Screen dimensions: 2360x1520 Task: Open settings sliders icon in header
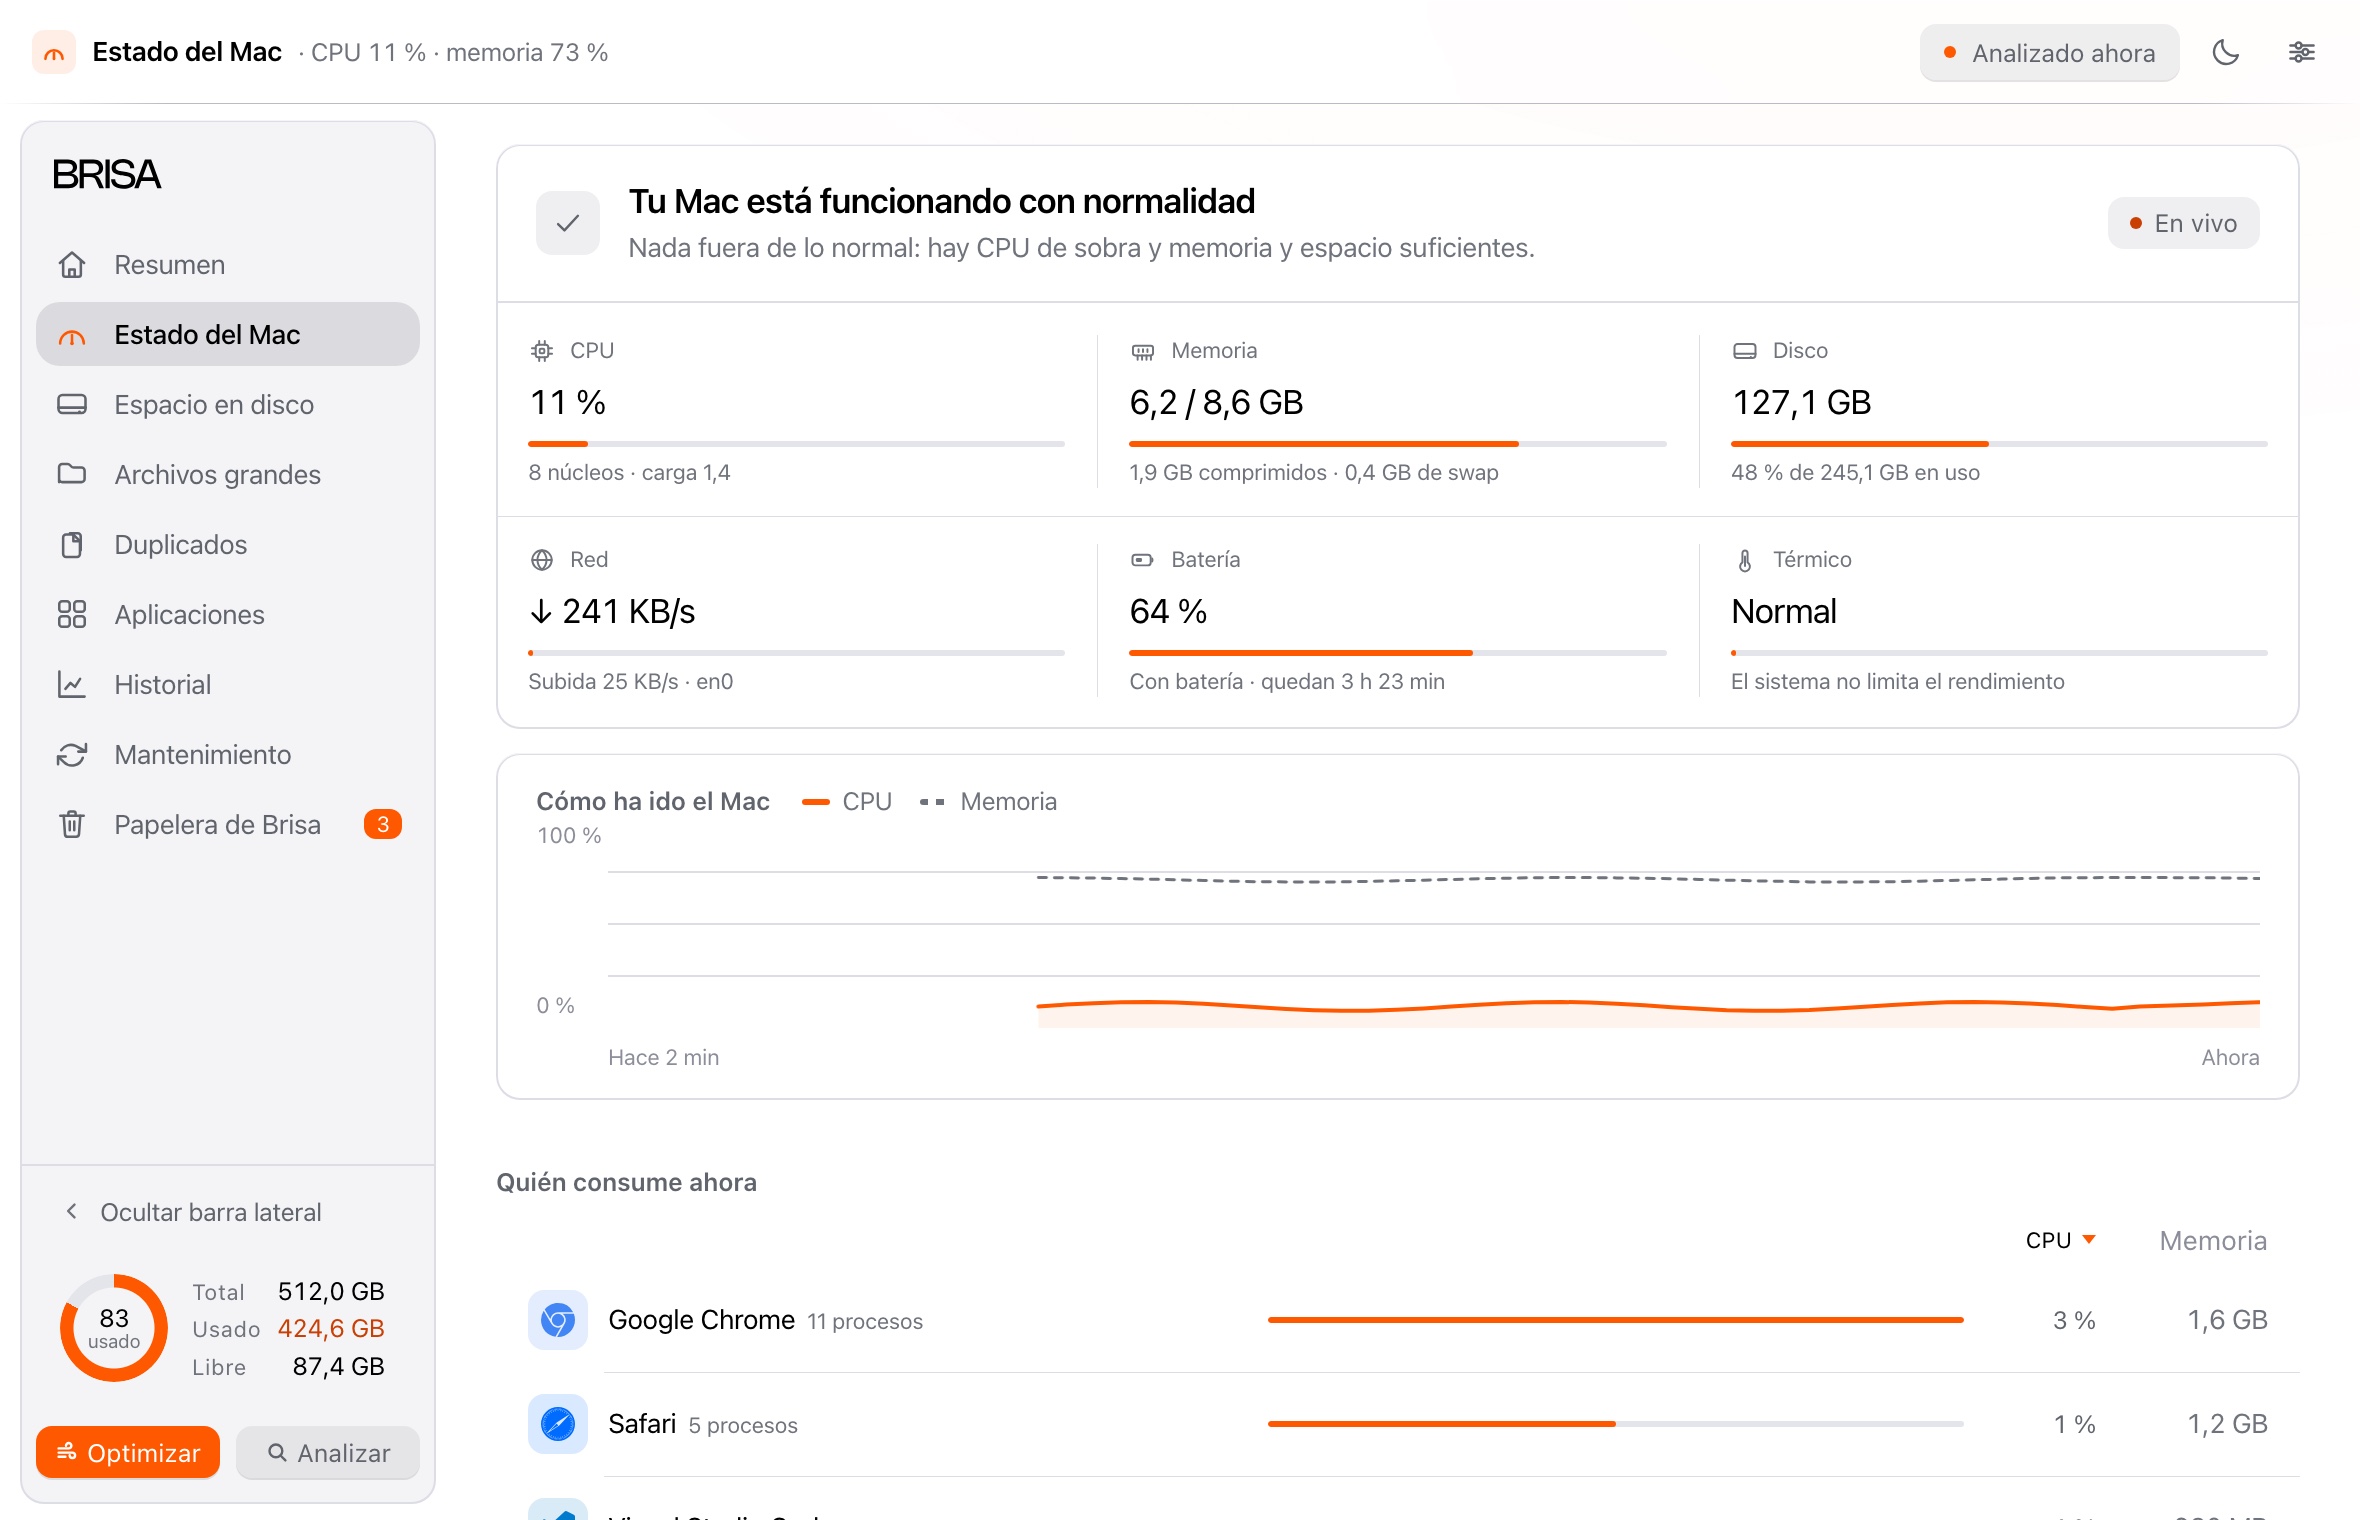point(2302,52)
